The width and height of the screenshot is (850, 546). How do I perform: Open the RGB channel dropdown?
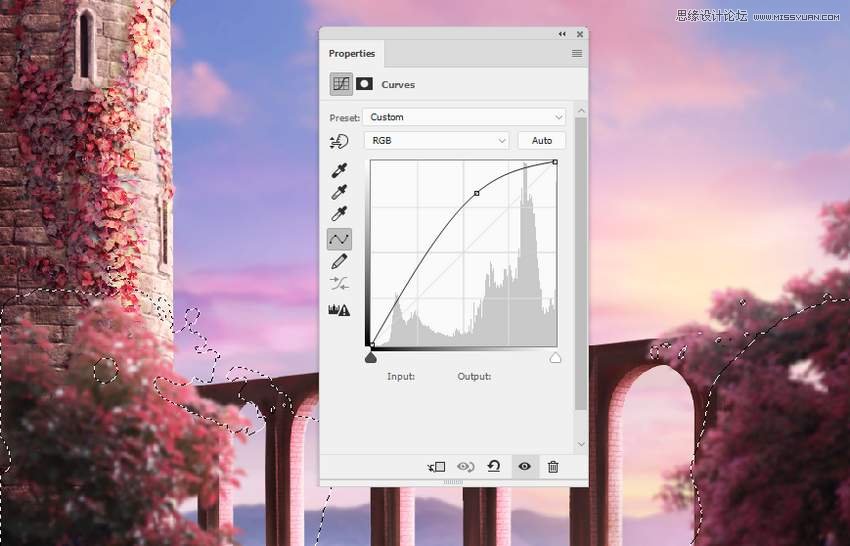coord(437,140)
